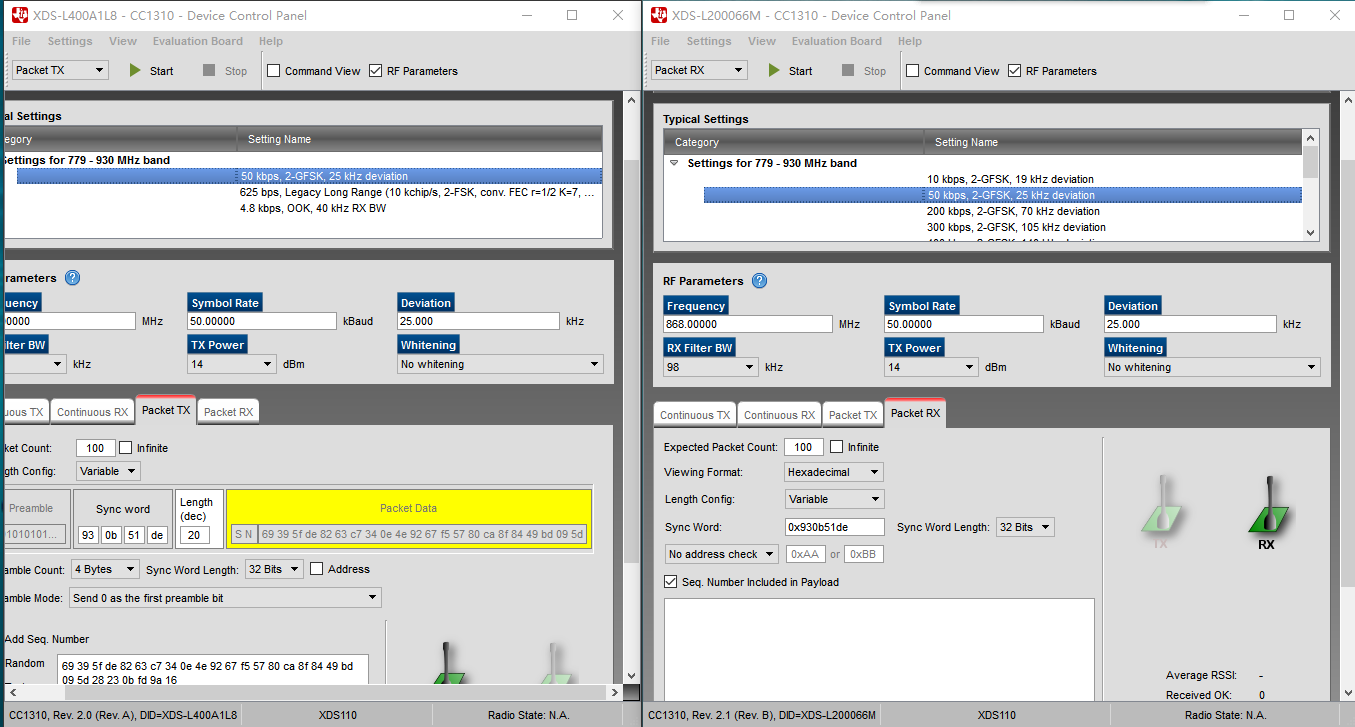Open the Packet TX mode dropdown in toolbar
The width and height of the screenshot is (1355, 727).
pos(60,70)
